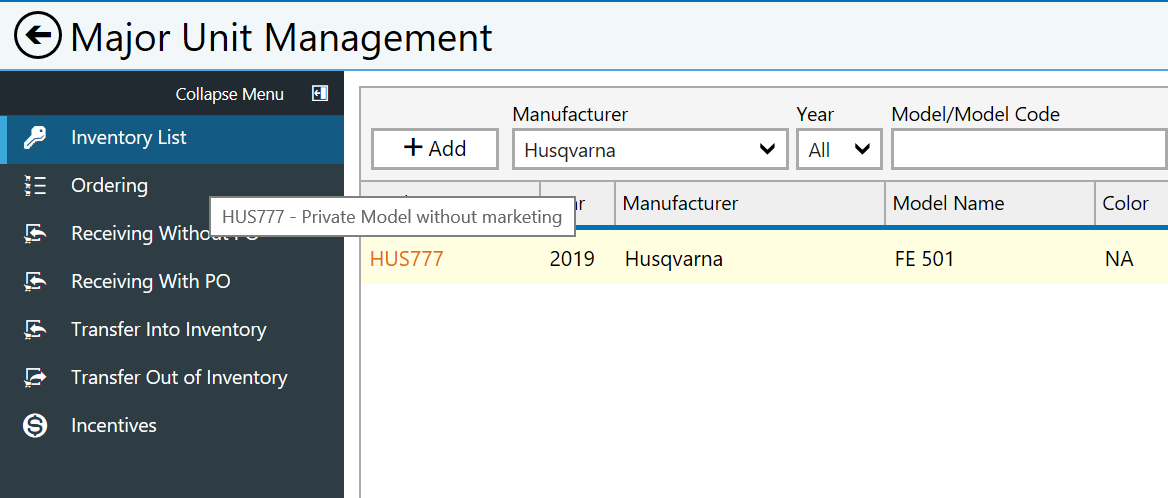
Task: Click the icon beside Receiving Without PO
Action: coord(35,234)
